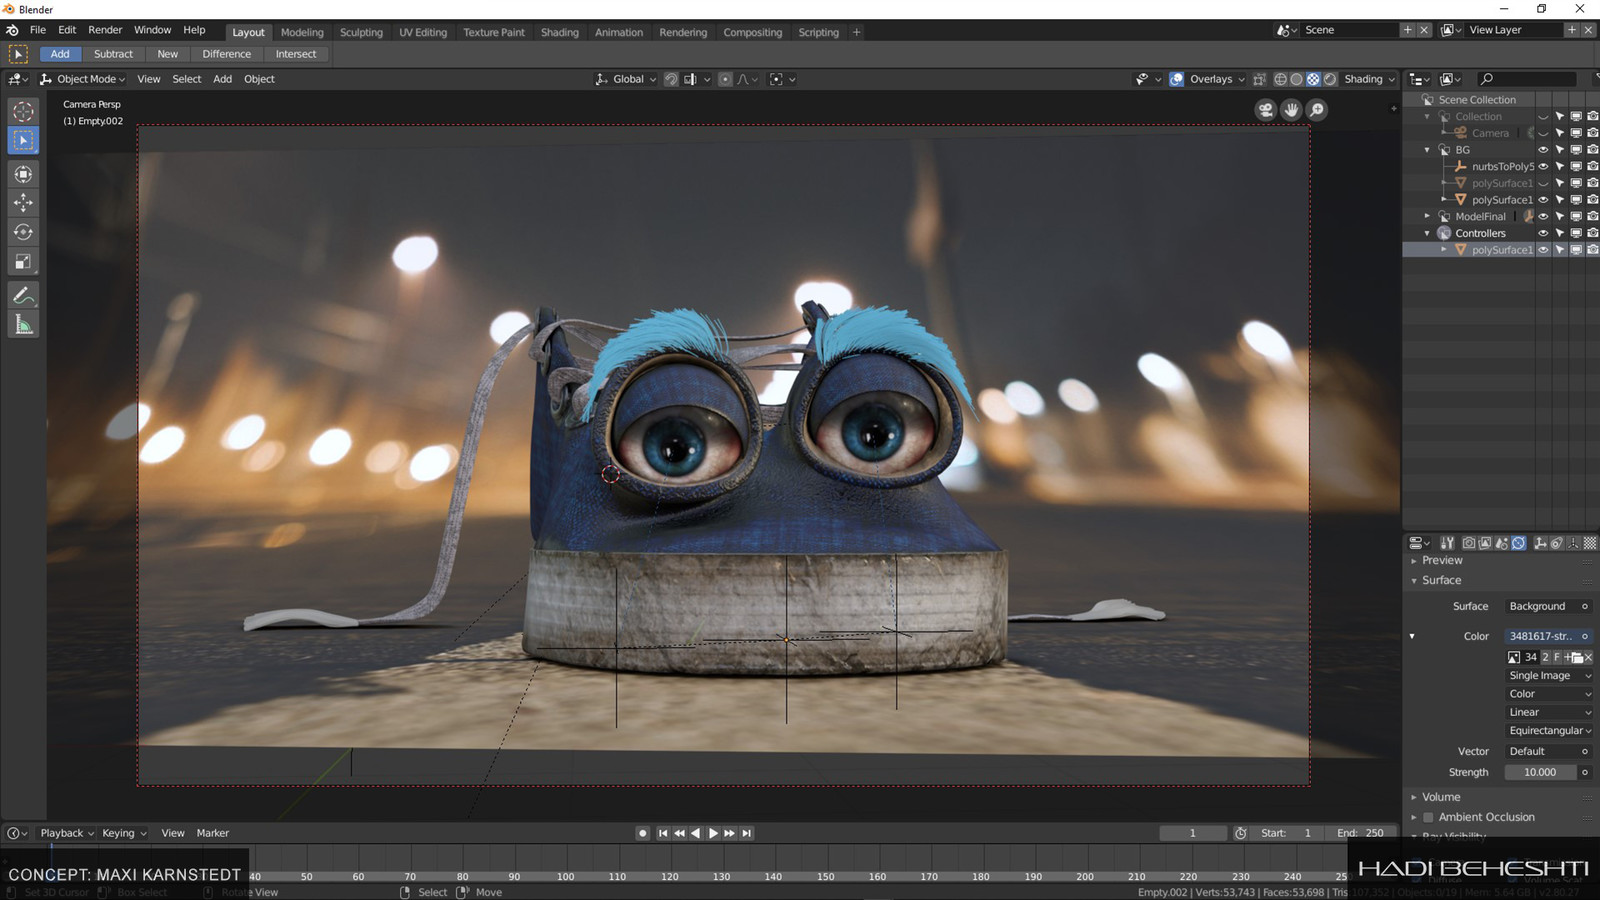Select the Cursor tool in the left toolbar

(x=23, y=112)
